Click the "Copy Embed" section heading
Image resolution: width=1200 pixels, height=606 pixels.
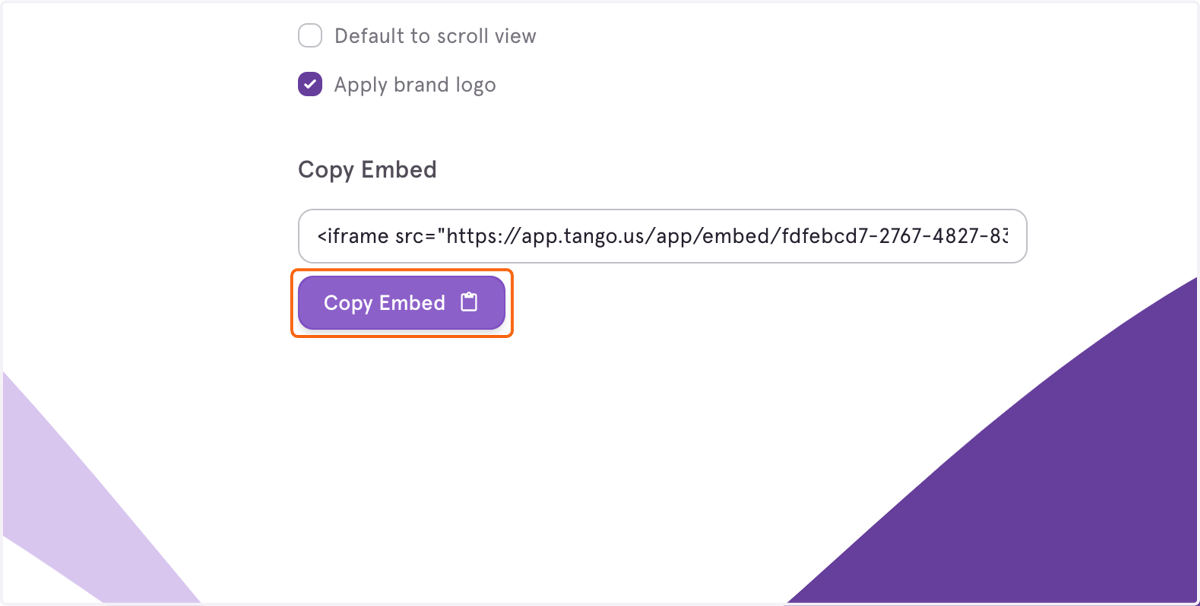(x=367, y=170)
